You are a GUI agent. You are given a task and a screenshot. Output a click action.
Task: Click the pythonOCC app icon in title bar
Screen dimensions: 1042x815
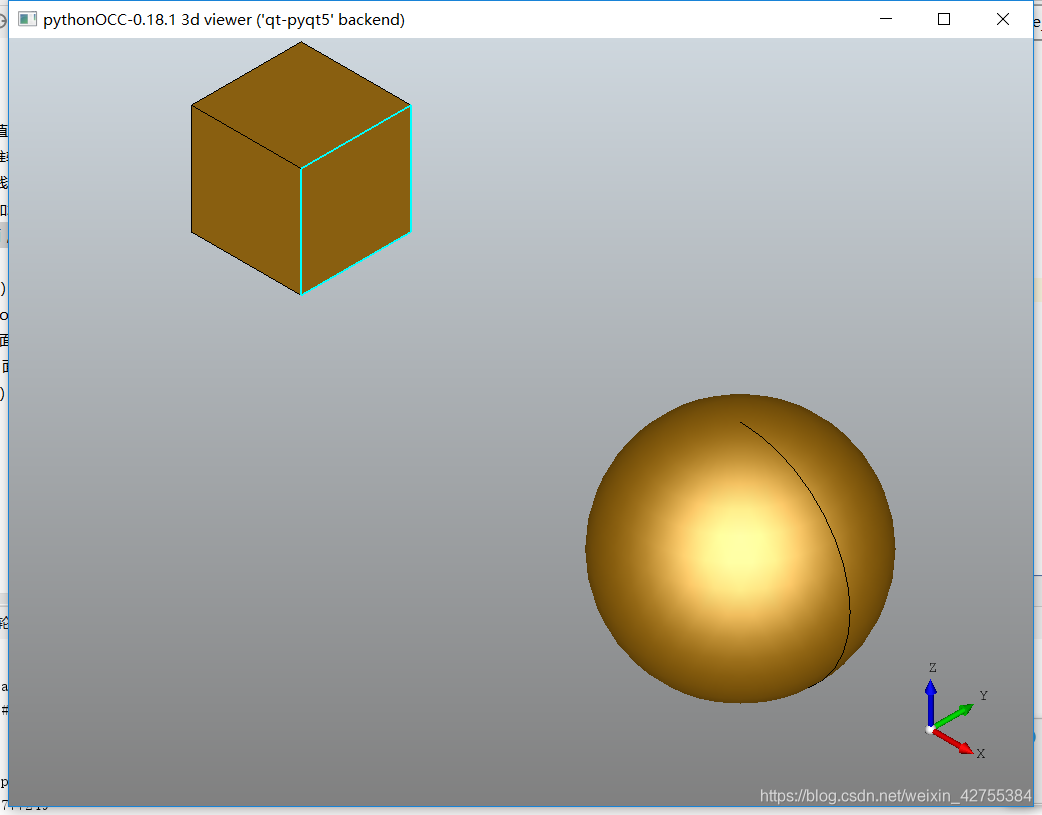click(x=27, y=20)
